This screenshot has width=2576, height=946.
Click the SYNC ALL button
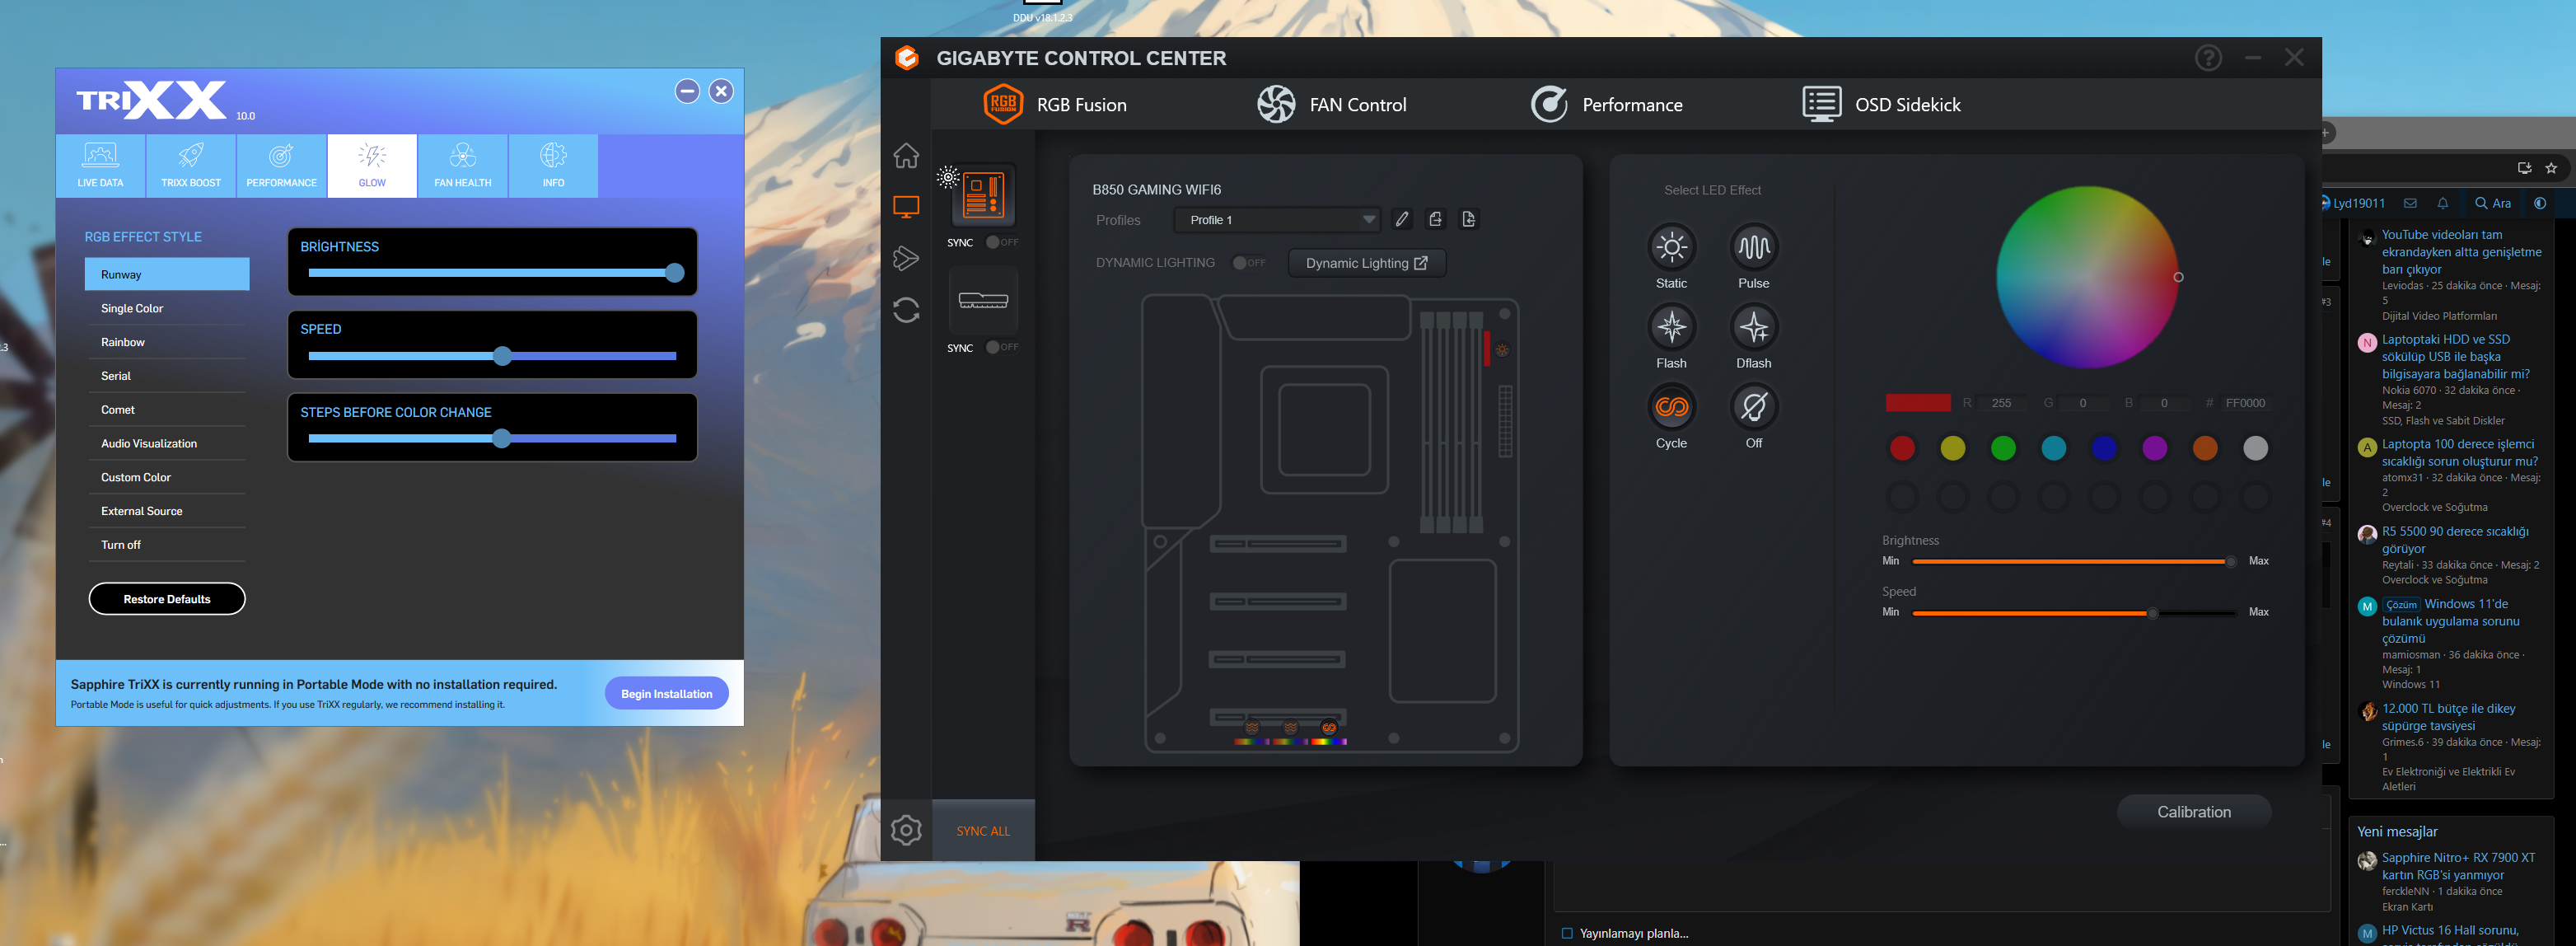pos(983,830)
